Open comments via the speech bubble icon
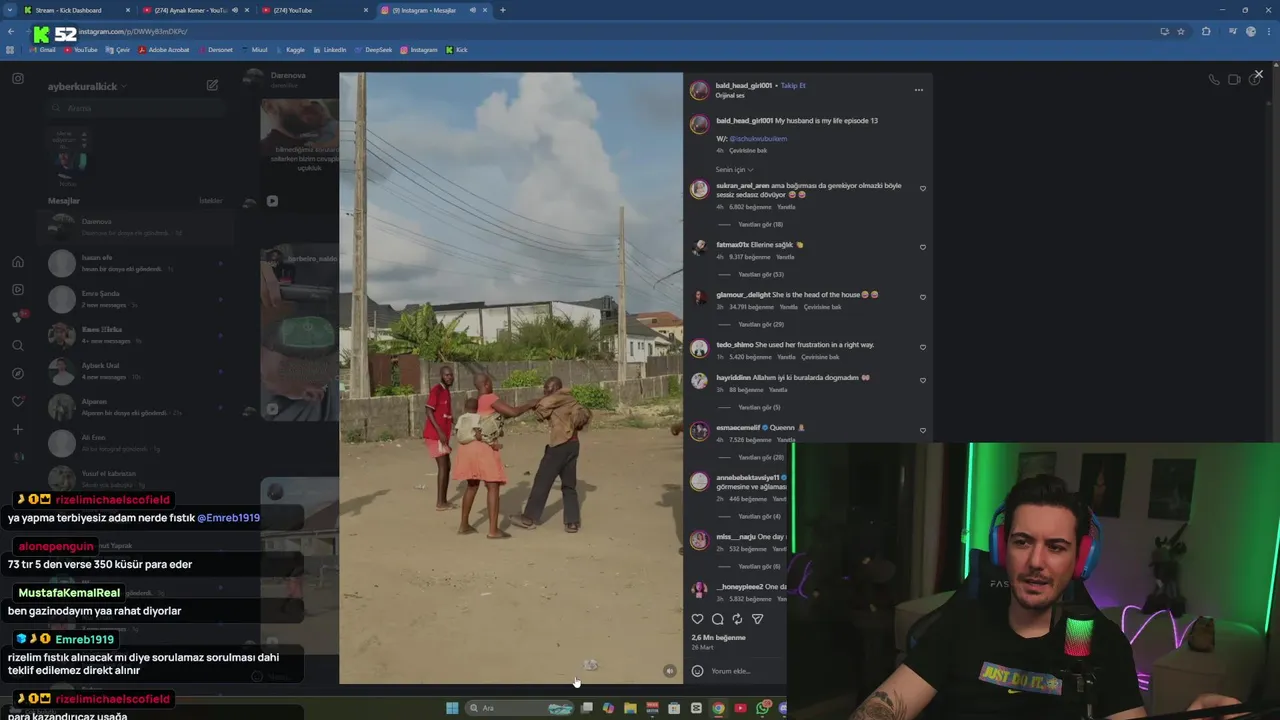 point(717,619)
